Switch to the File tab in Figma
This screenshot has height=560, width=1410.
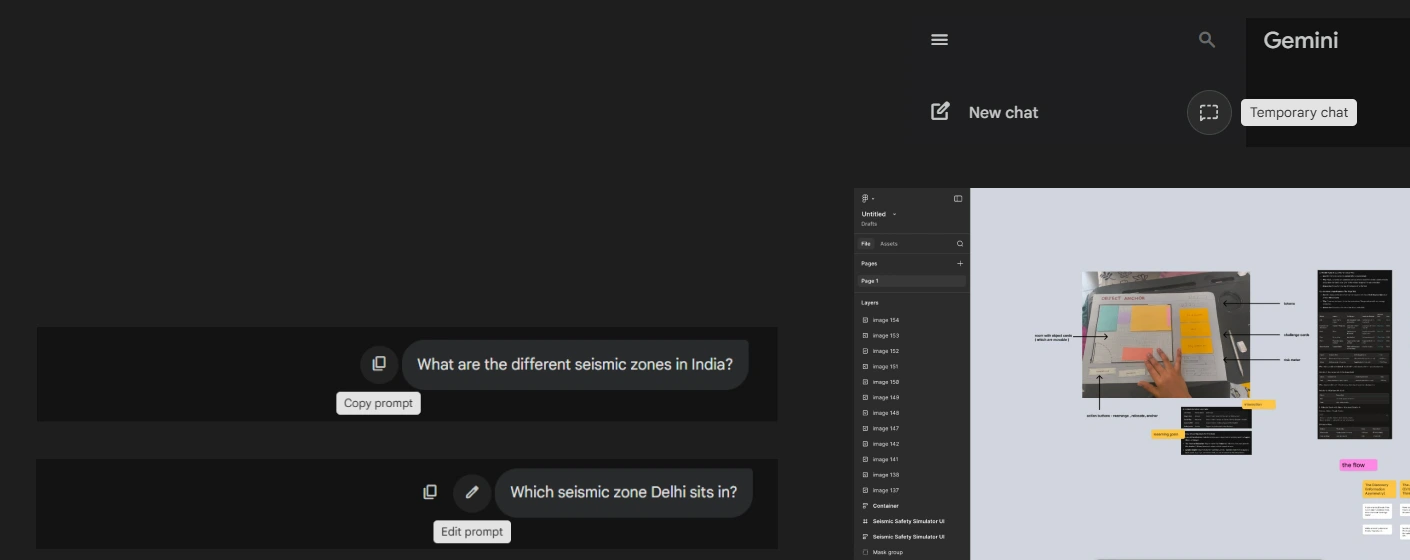coord(866,244)
